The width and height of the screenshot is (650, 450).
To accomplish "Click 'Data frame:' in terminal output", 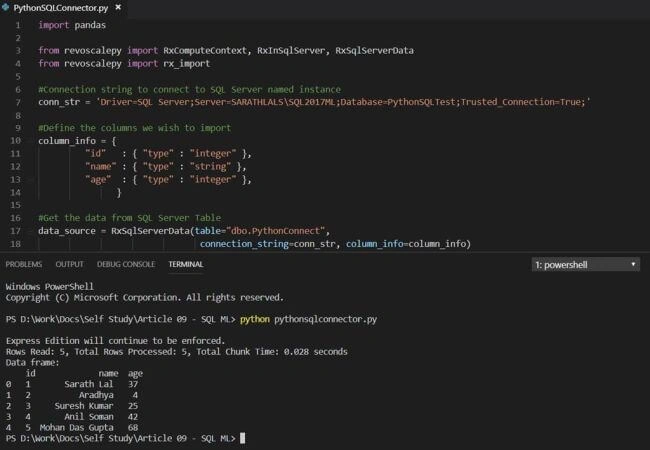I will (x=32, y=362).
